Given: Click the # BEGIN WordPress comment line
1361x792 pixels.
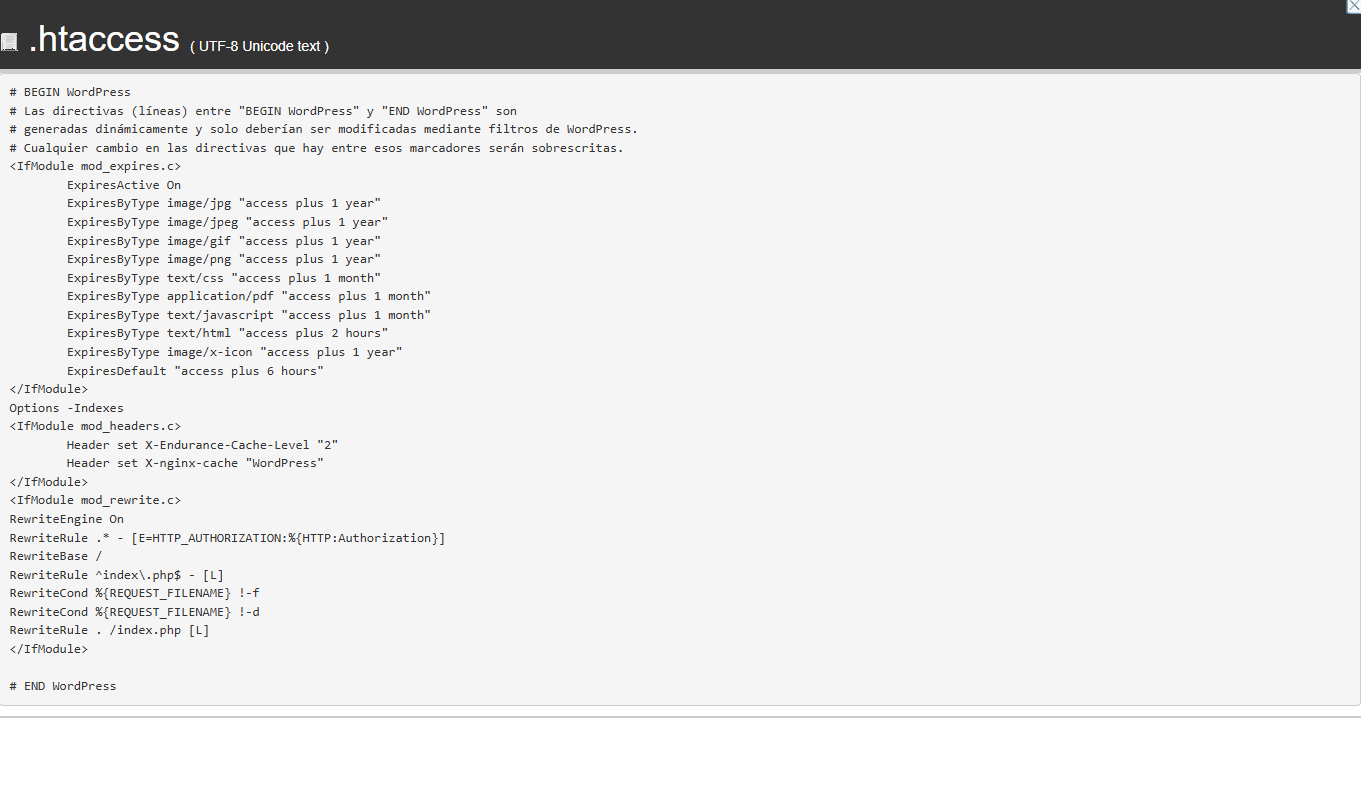Looking at the screenshot, I should coord(70,91).
